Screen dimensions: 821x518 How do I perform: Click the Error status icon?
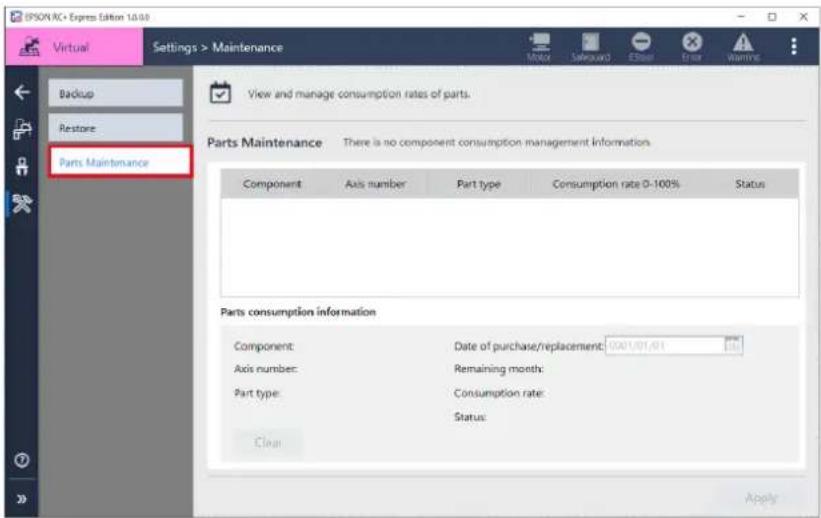pyautogui.click(x=692, y=47)
